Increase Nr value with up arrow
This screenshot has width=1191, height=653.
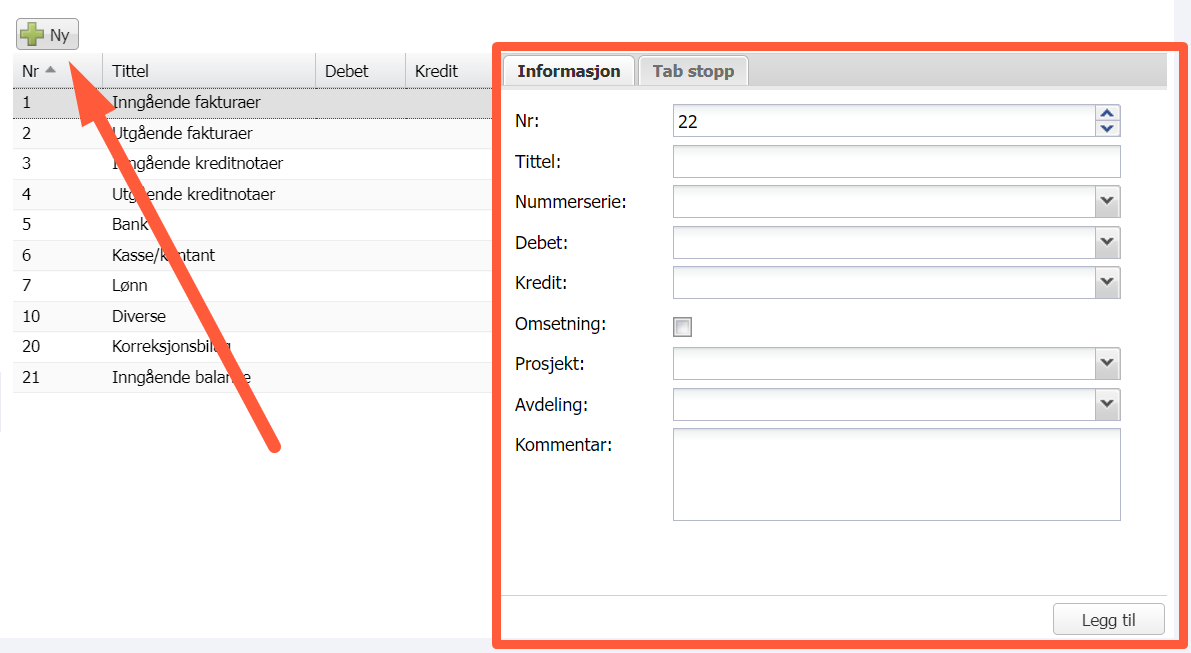[1107, 114]
